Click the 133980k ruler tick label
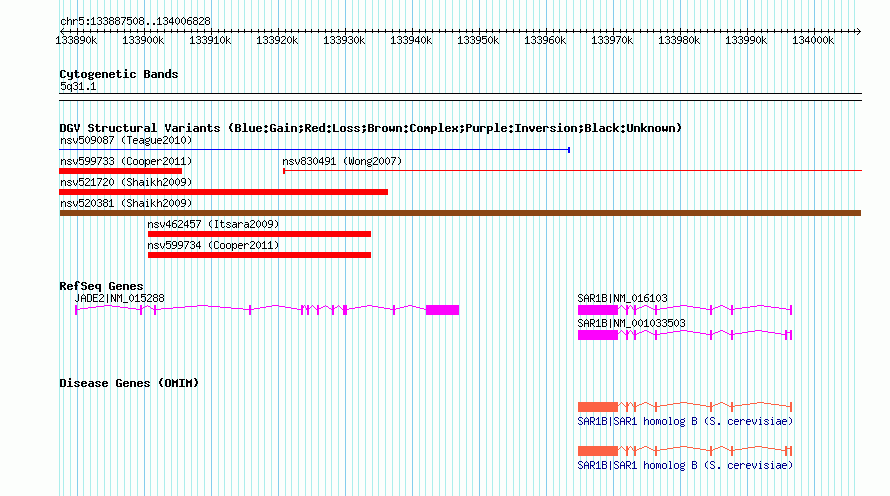Image resolution: width=890 pixels, height=496 pixels. point(679,41)
